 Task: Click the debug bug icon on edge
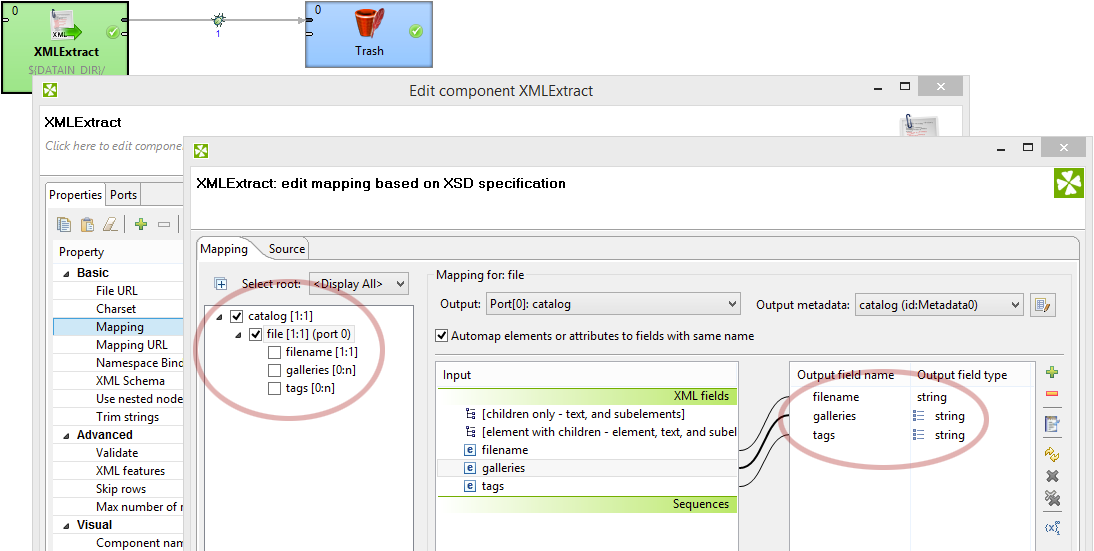218,20
